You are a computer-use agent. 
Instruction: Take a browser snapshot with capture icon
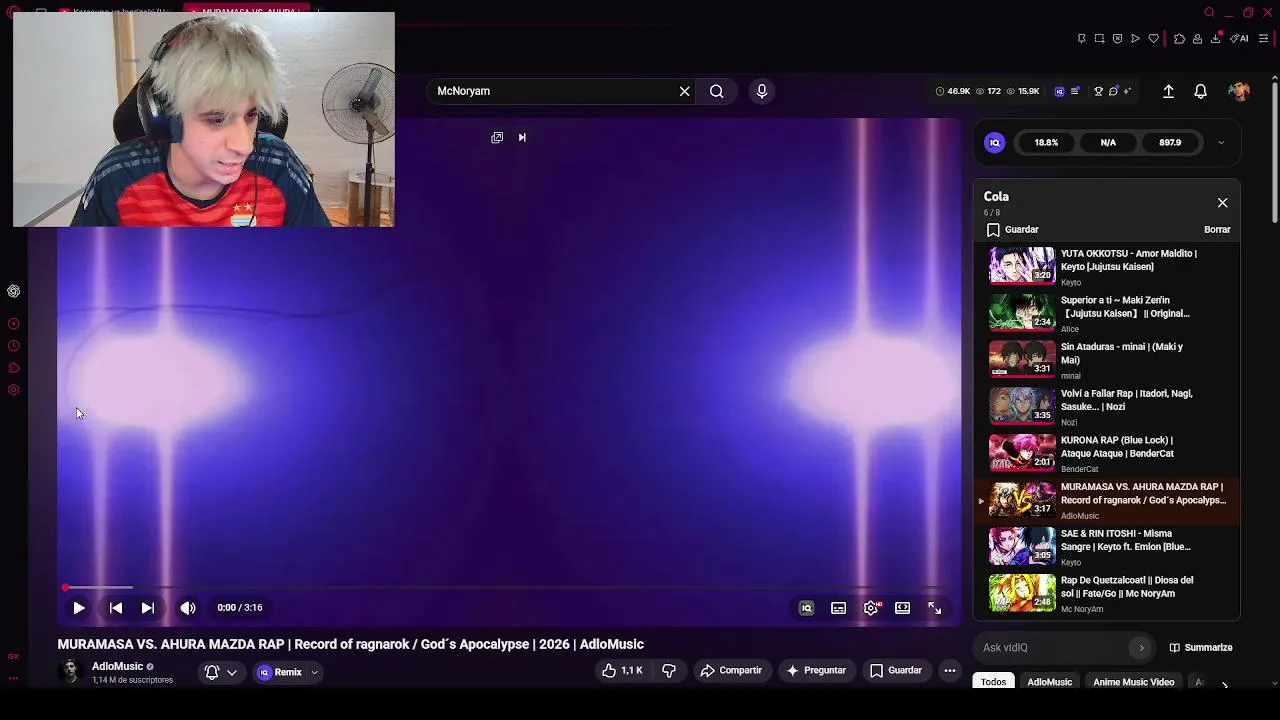point(1099,39)
